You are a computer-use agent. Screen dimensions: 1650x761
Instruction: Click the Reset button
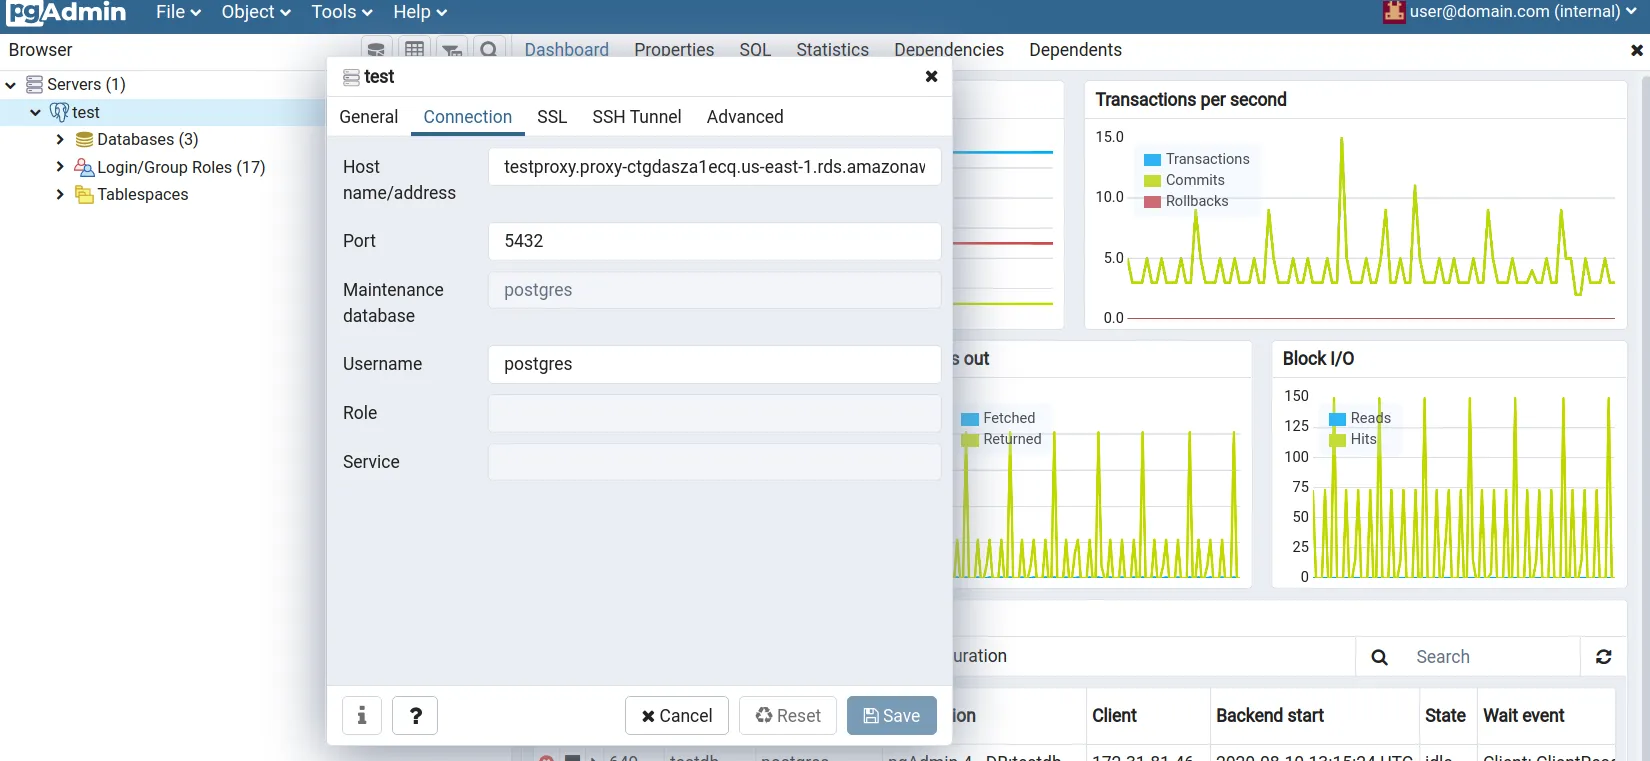click(788, 716)
